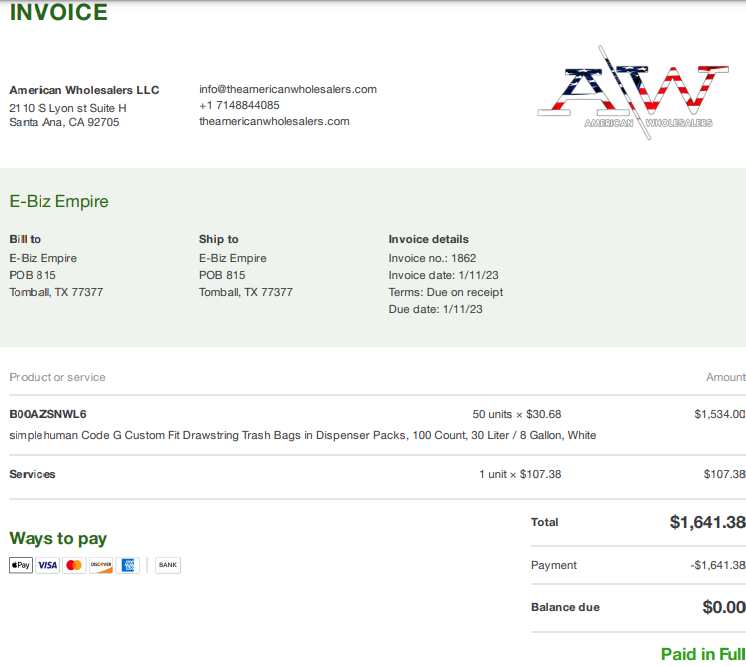Image resolution: width=746 pixels, height=666 pixels.
Task: Click the Apple Pay payment icon
Action: (21, 565)
